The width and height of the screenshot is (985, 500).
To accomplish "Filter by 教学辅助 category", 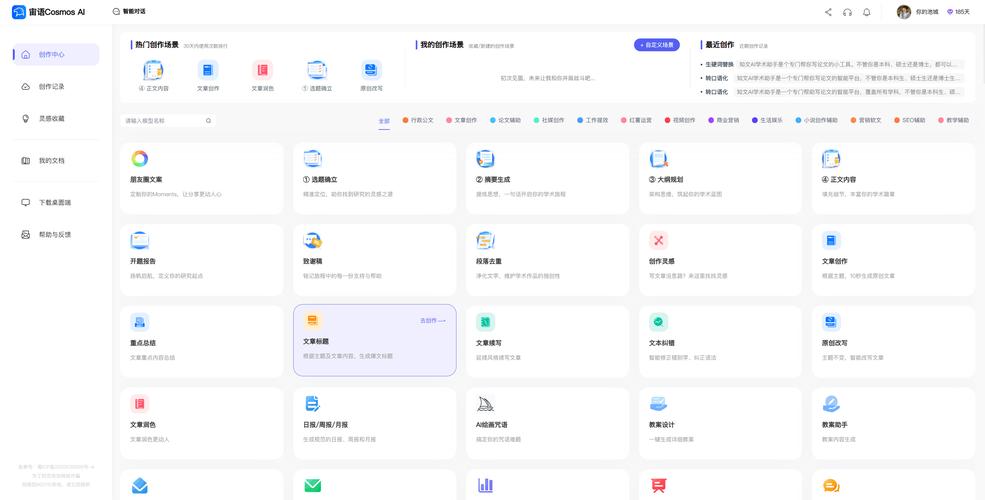I will click(x=954, y=120).
